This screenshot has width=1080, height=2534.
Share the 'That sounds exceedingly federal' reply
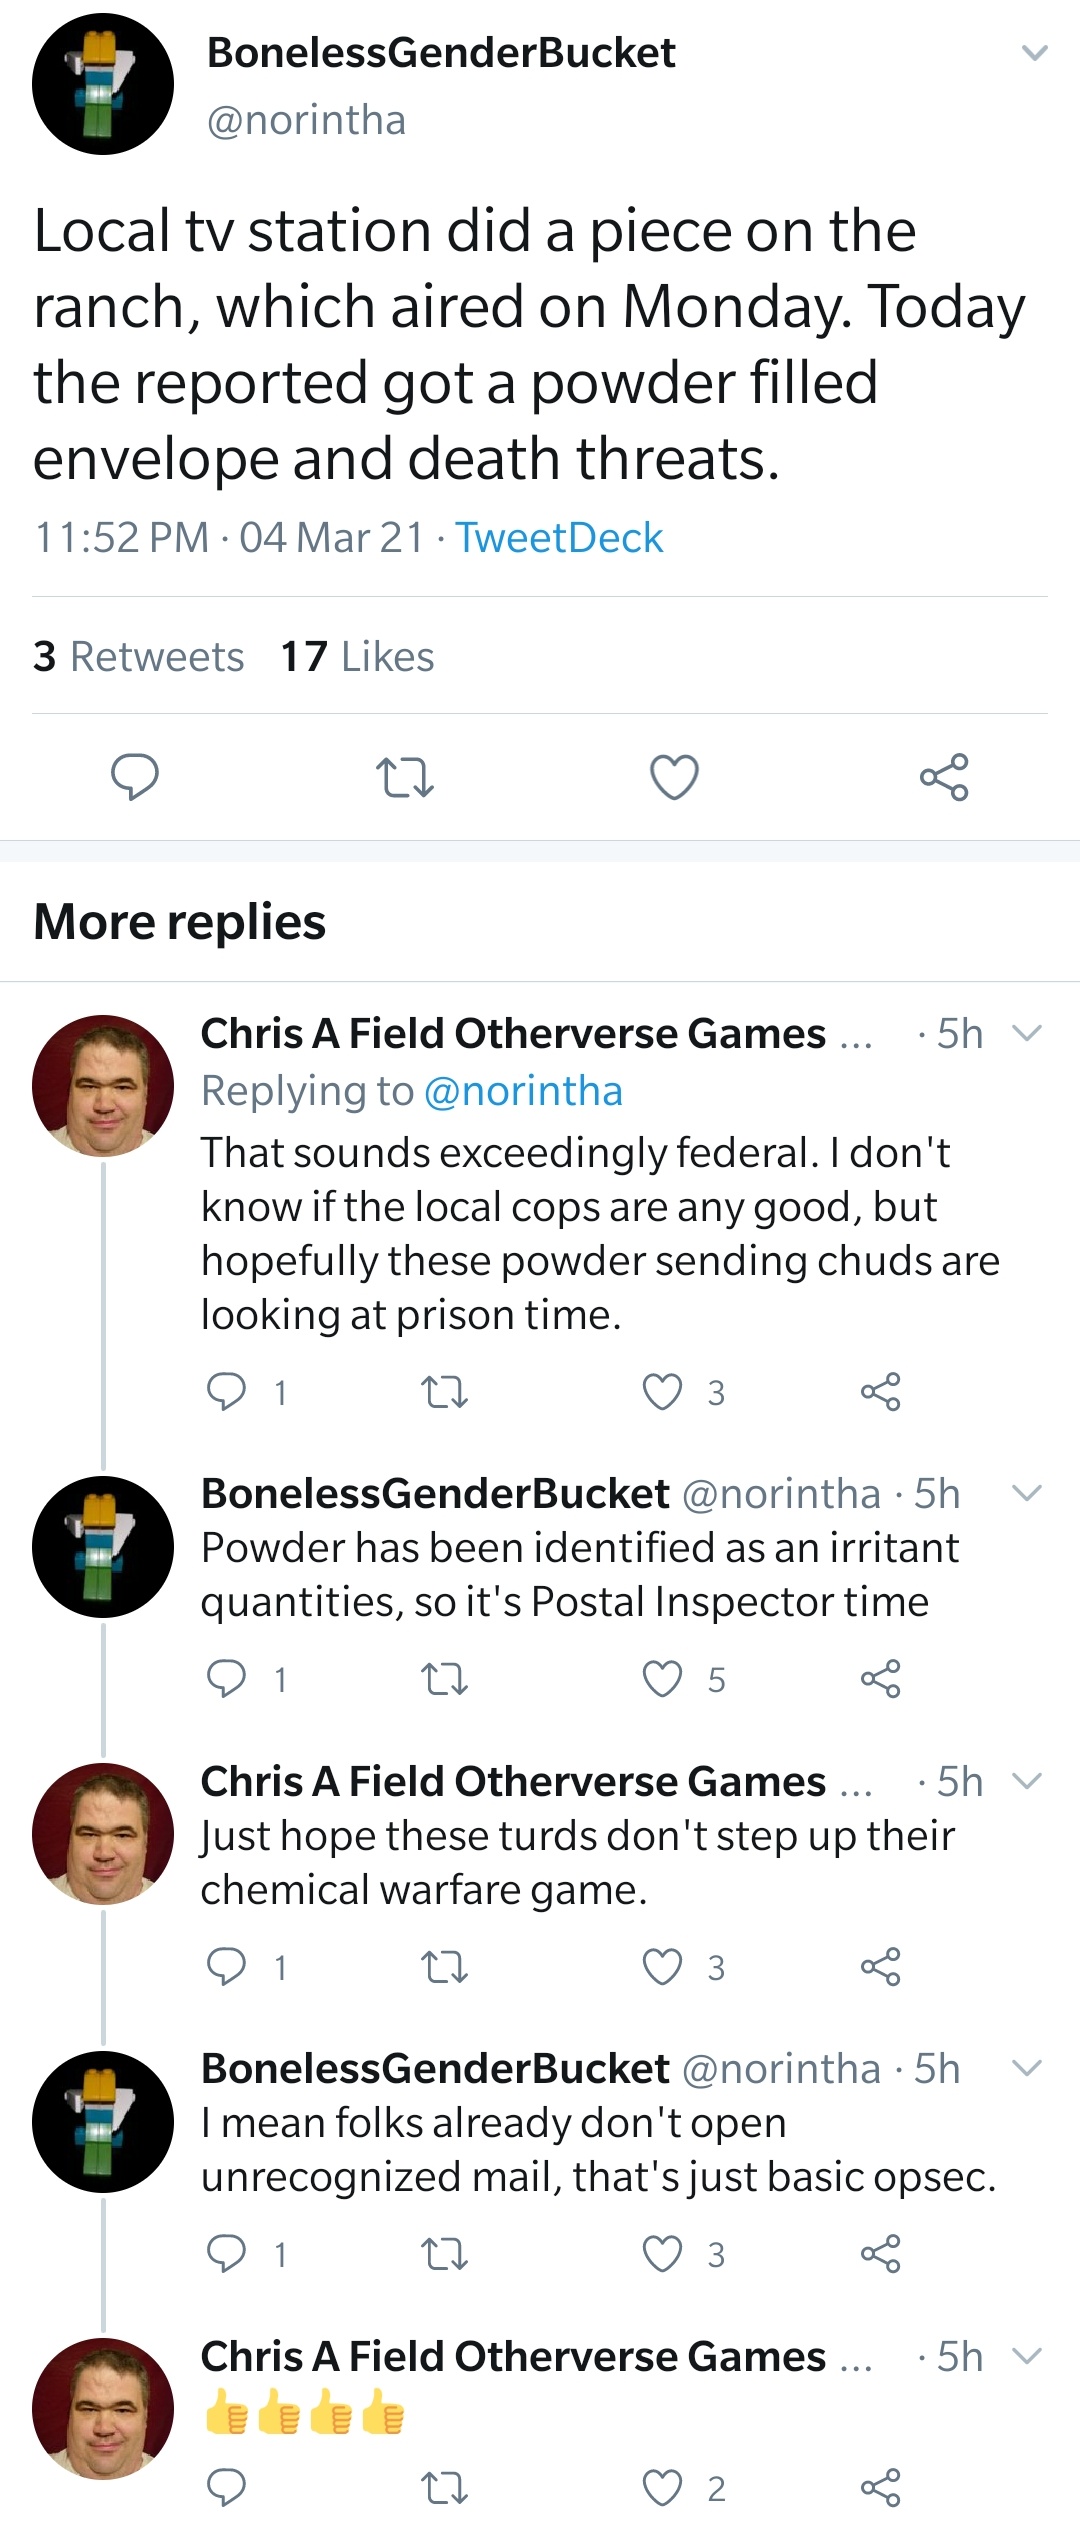coord(880,1392)
